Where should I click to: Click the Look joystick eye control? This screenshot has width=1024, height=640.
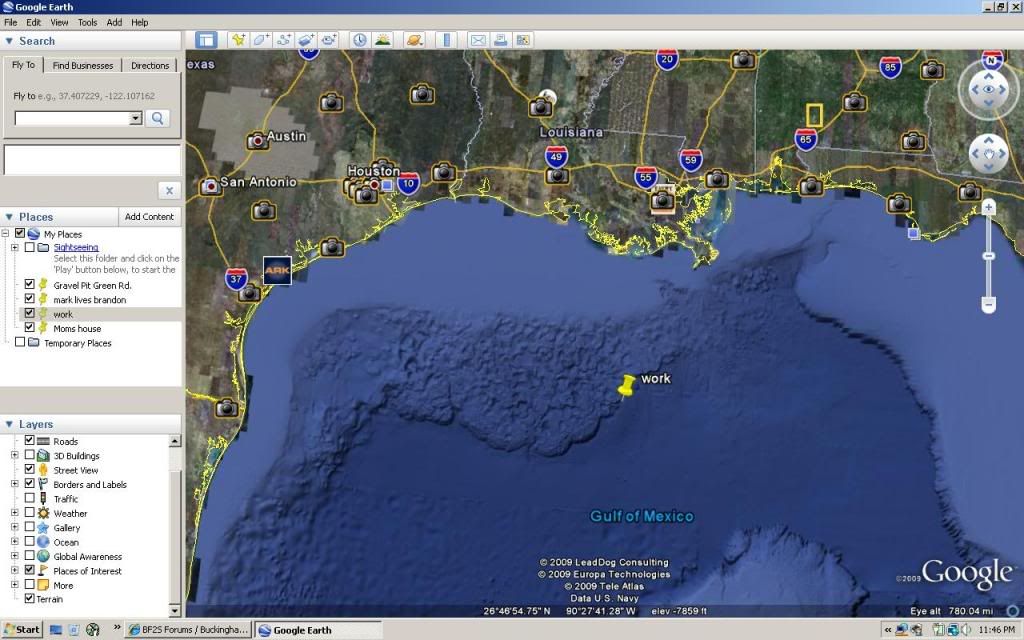coord(988,89)
